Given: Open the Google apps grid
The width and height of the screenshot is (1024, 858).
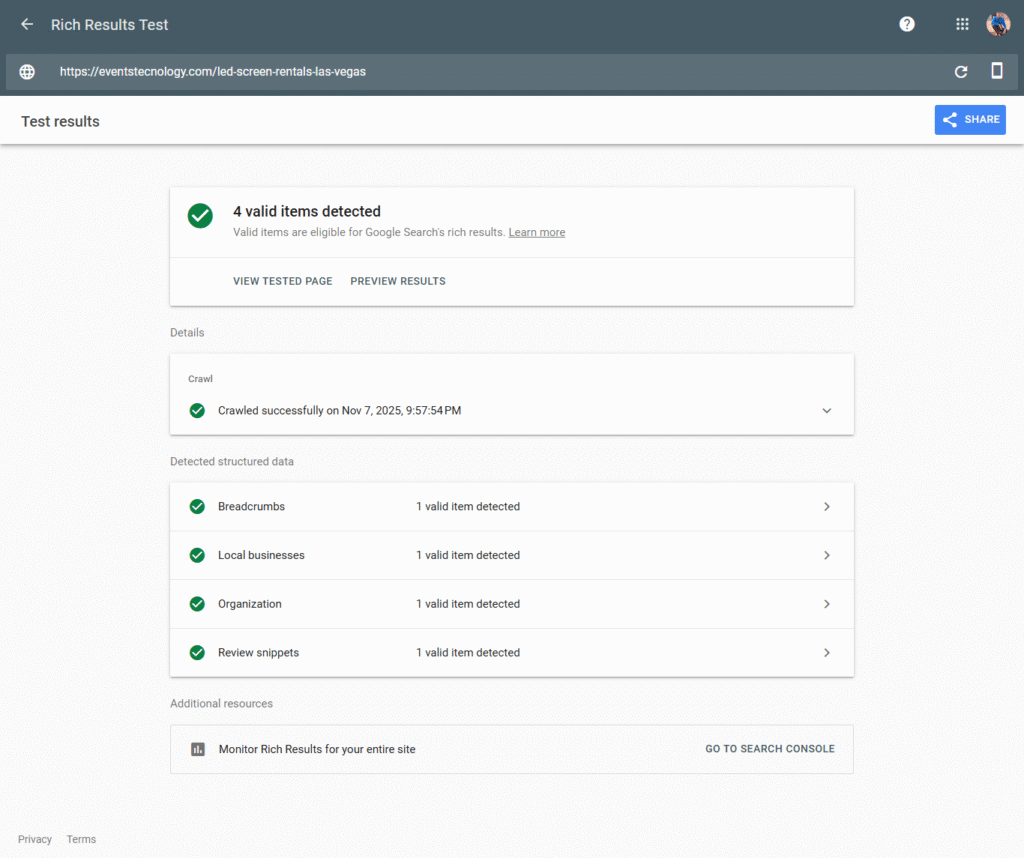Looking at the screenshot, I should click(962, 24).
